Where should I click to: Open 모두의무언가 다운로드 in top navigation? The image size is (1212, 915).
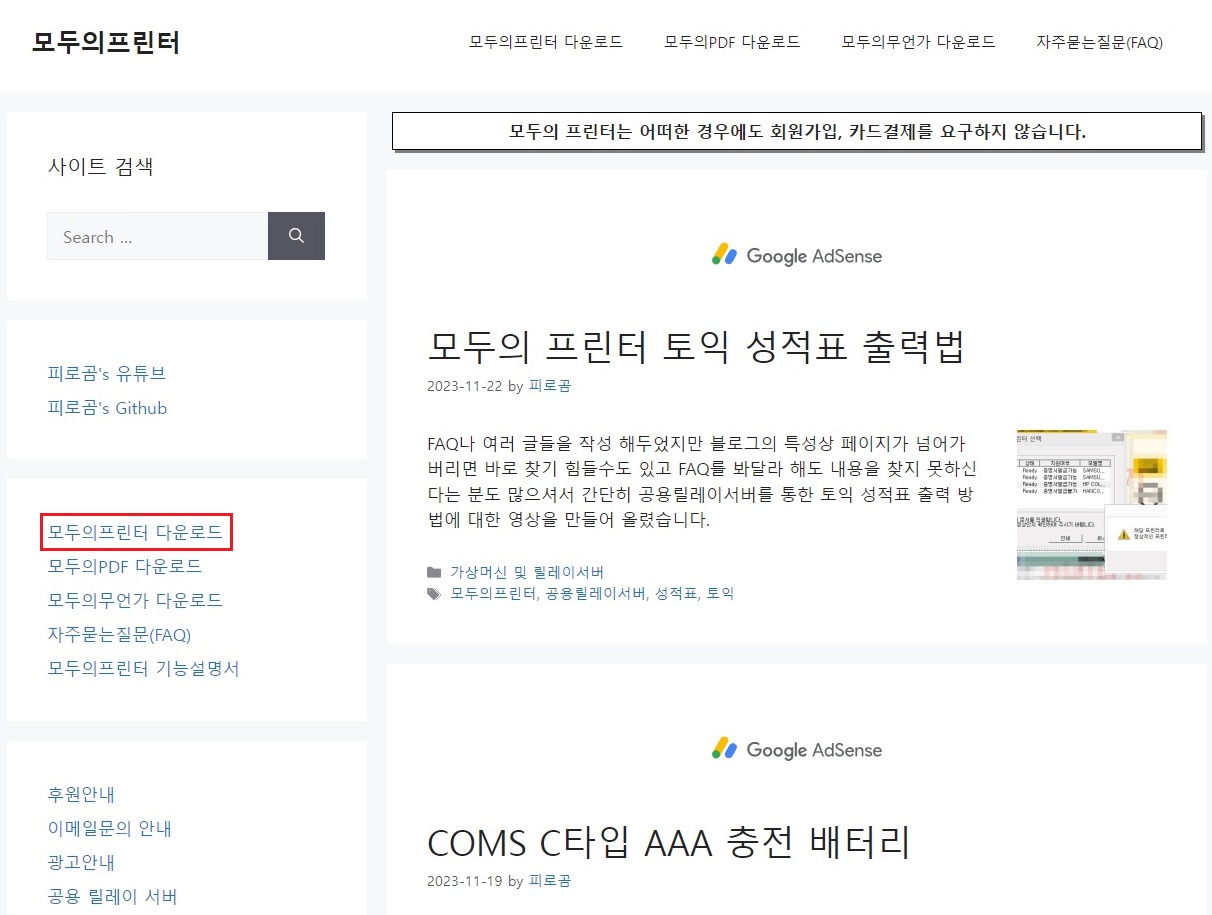[918, 42]
